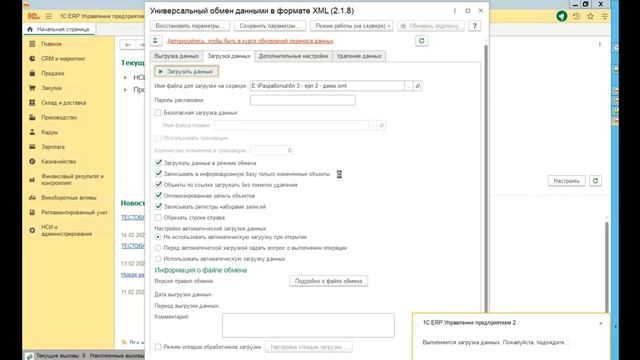Open favorites star icon in the header
Screen dimensions: 640x360
pyautogui.click(x=590, y=16)
